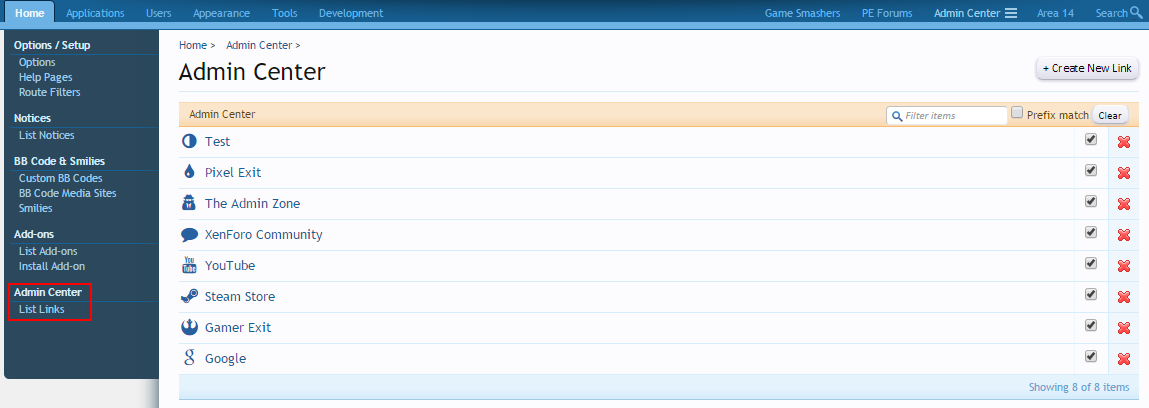The width and height of the screenshot is (1149, 408).
Task: Click the droplet icon beside Pixel Exit
Action: click(x=189, y=172)
